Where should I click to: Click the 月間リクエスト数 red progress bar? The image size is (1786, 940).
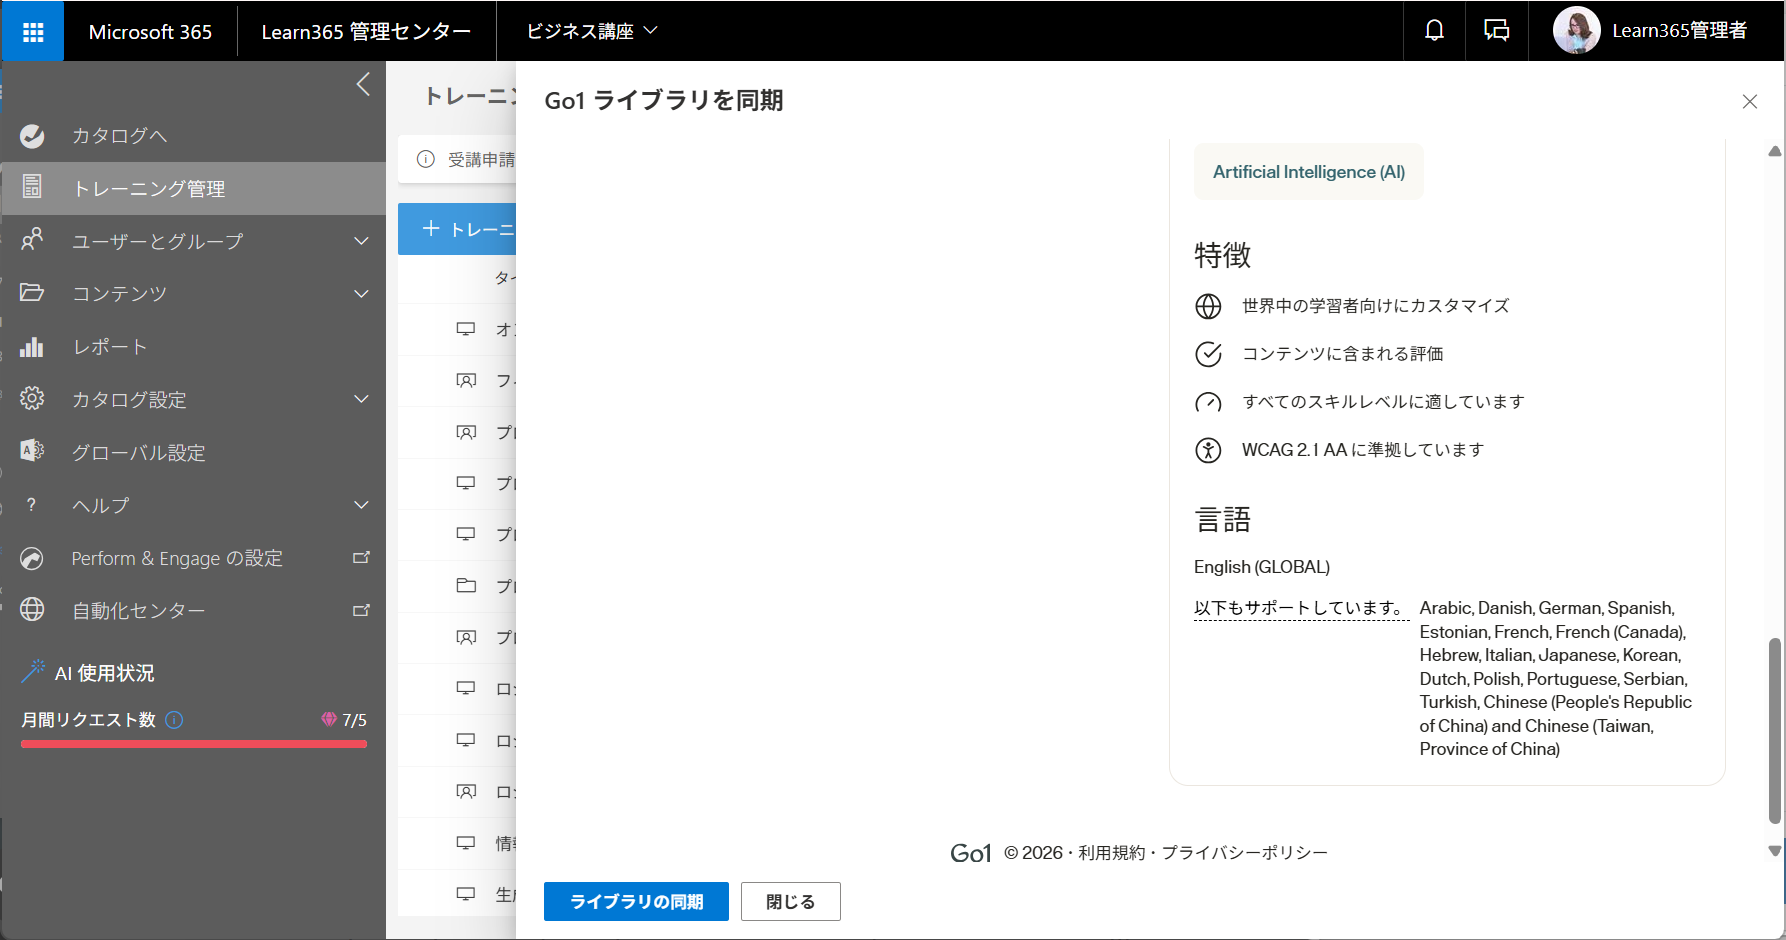[194, 744]
